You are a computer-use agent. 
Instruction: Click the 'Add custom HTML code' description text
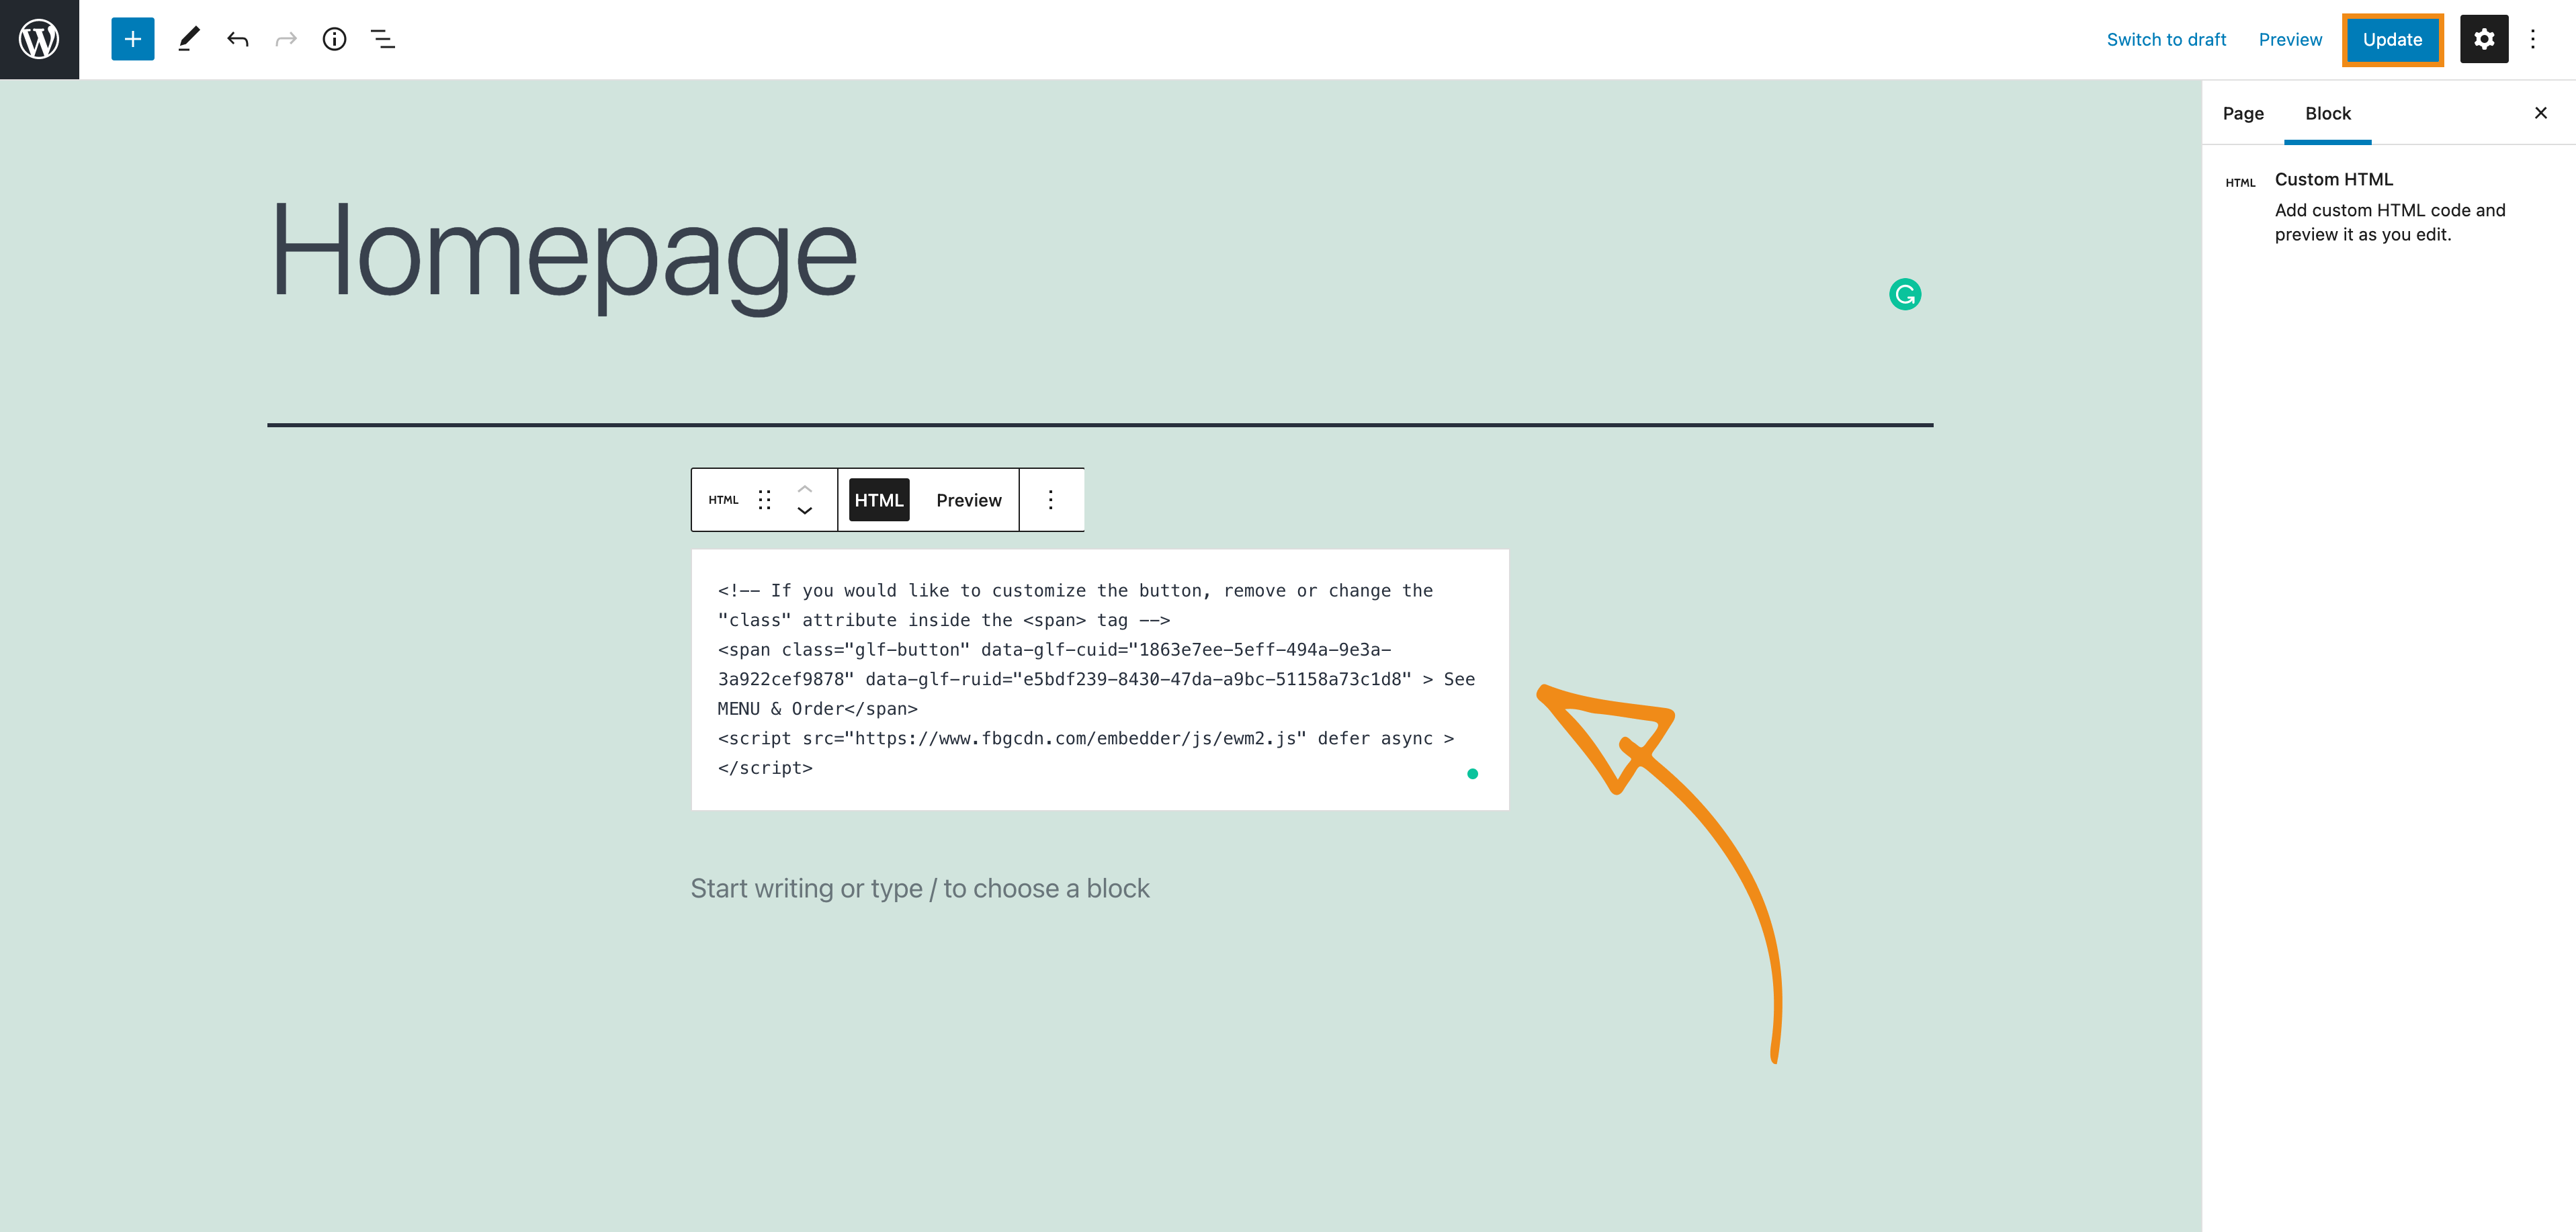pos(2390,222)
